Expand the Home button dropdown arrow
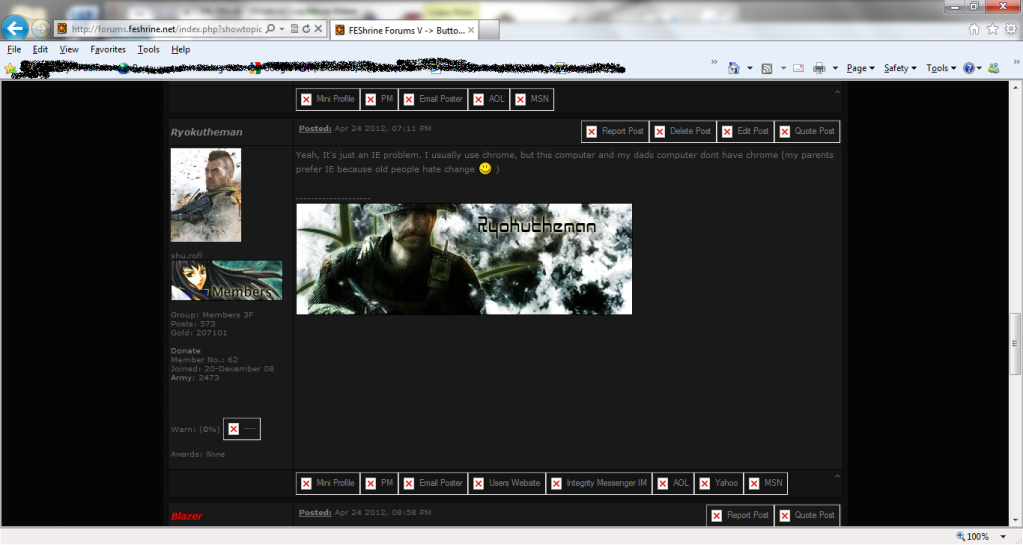 click(750, 68)
